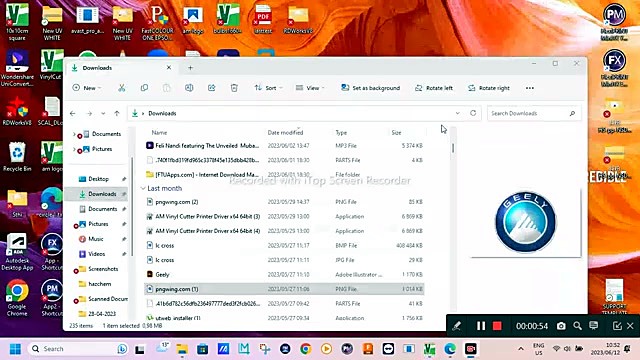Click the Cut scissors icon in toolbar
Image resolution: width=640 pixels, height=360 pixels.
122,88
